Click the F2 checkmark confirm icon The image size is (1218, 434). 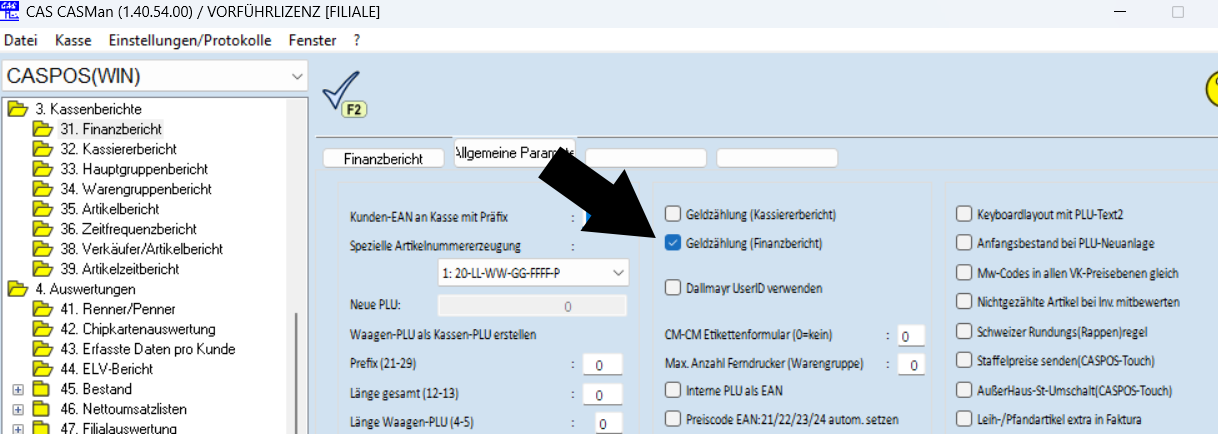(342, 96)
